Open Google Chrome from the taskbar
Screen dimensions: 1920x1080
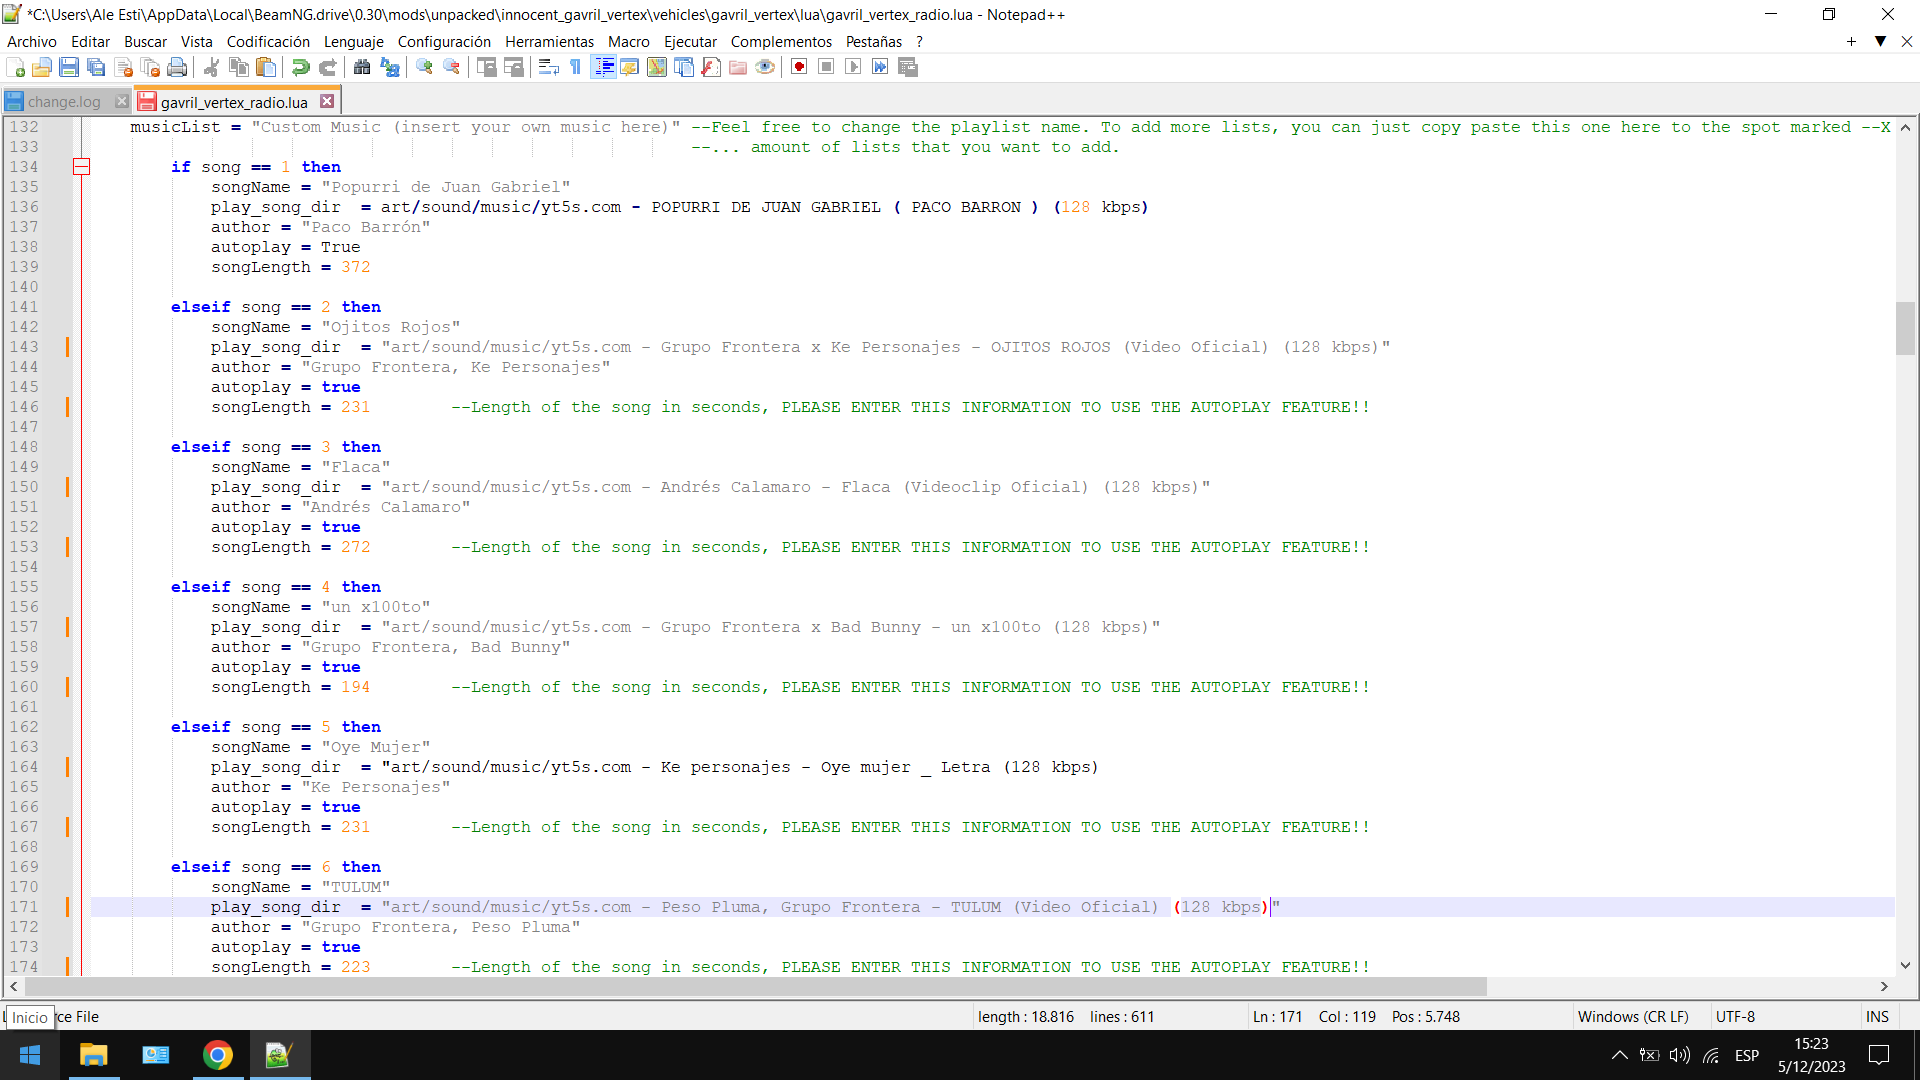click(x=217, y=1055)
